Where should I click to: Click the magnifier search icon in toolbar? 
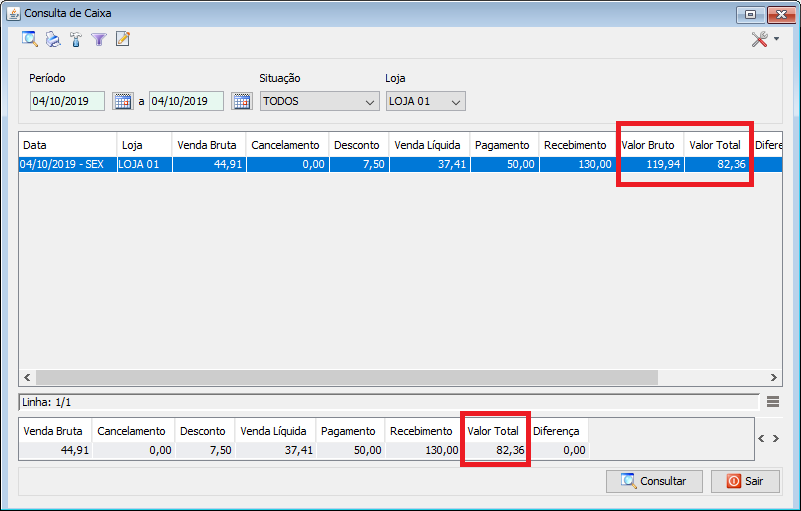pos(30,39)
